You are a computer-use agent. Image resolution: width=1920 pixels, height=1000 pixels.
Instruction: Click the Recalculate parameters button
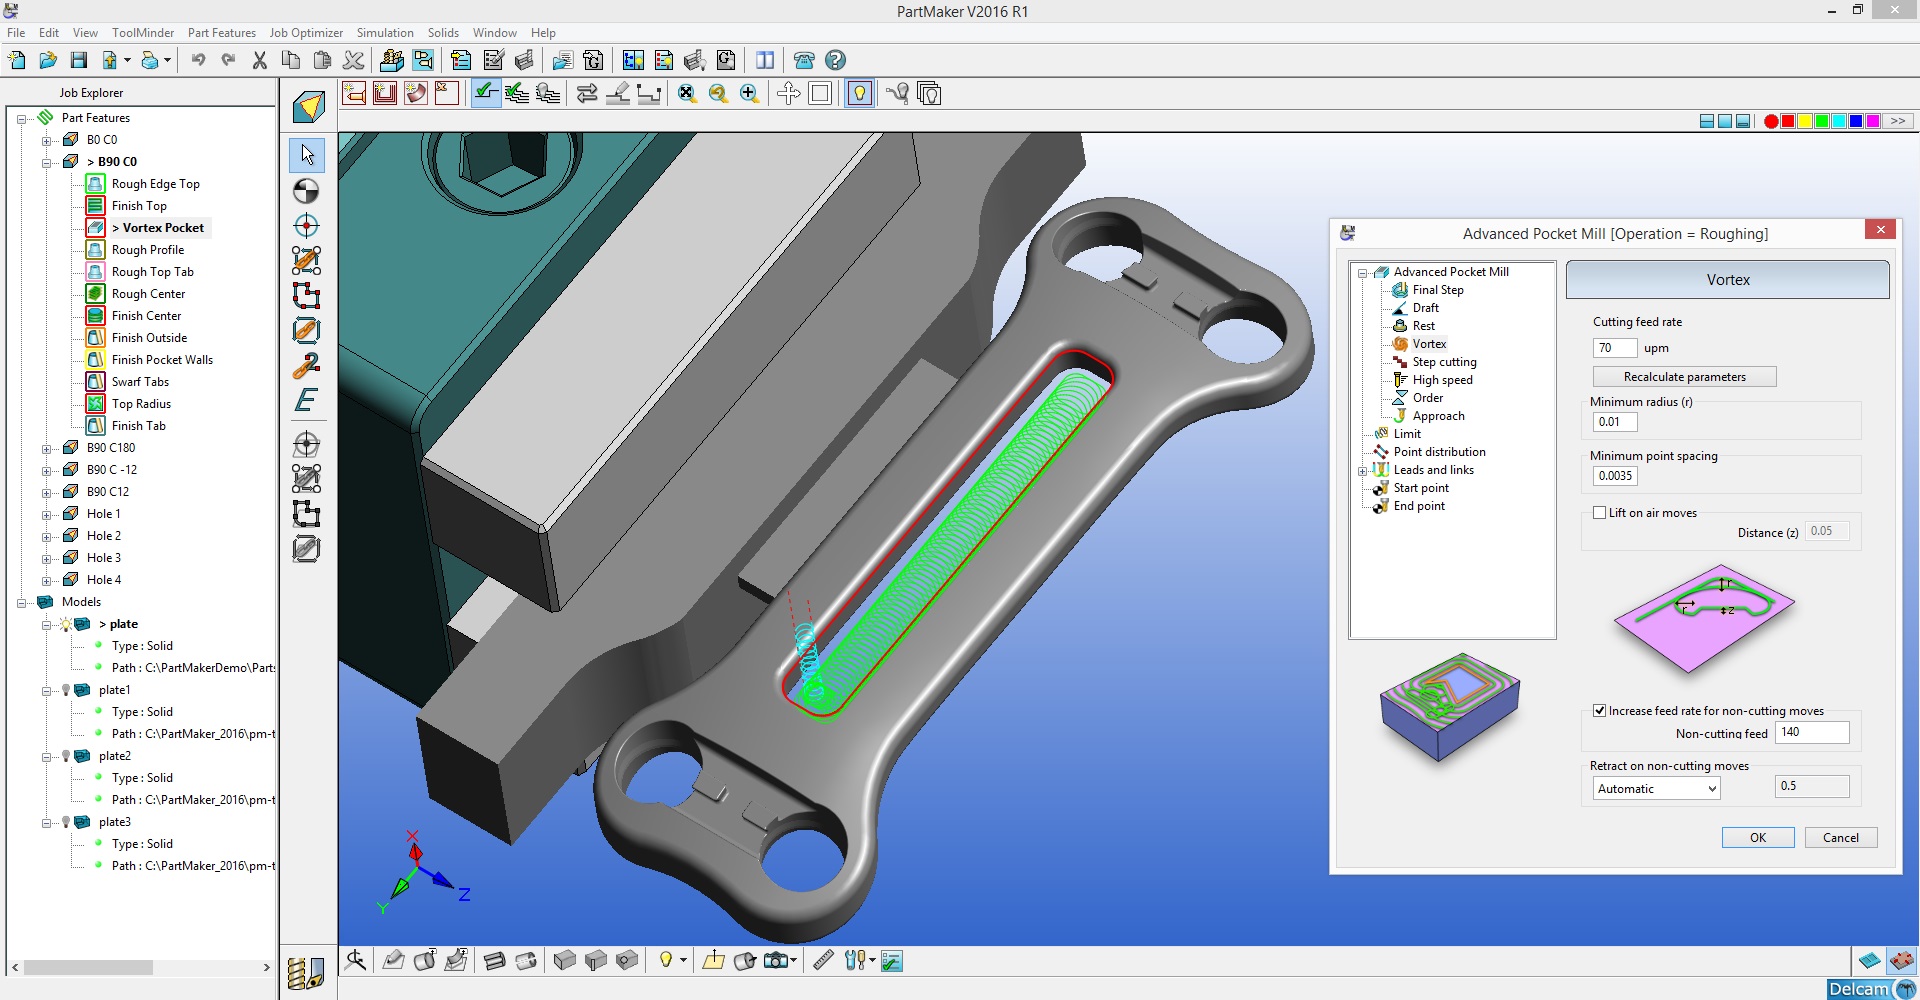click(1685, 377)
